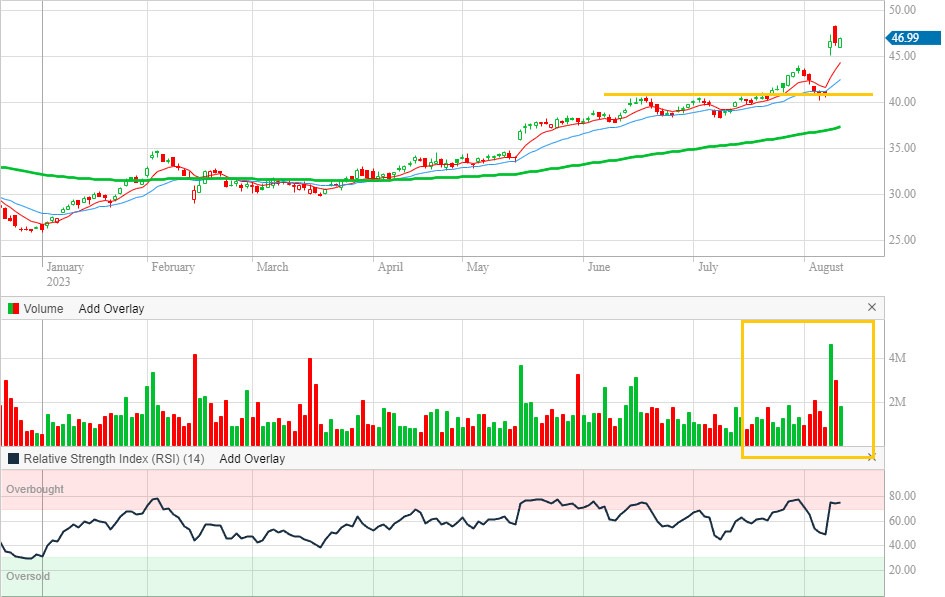Click the latest green candlestick in August
Viewport: 945px width, 597px height.
tap(841, 42)
